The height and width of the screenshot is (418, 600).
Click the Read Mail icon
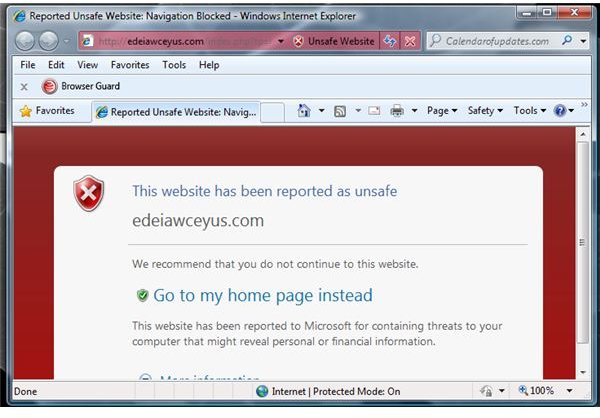(x=374, y=111)
